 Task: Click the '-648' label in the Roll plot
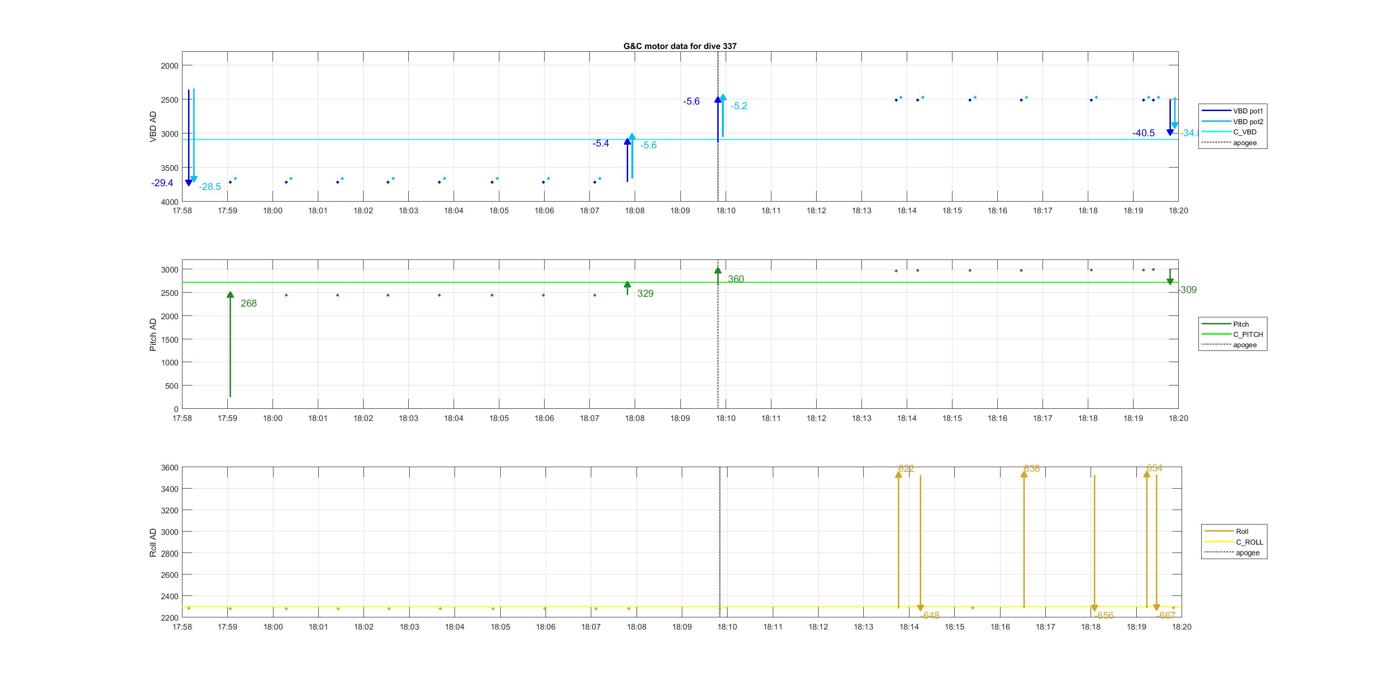[930, 616]
